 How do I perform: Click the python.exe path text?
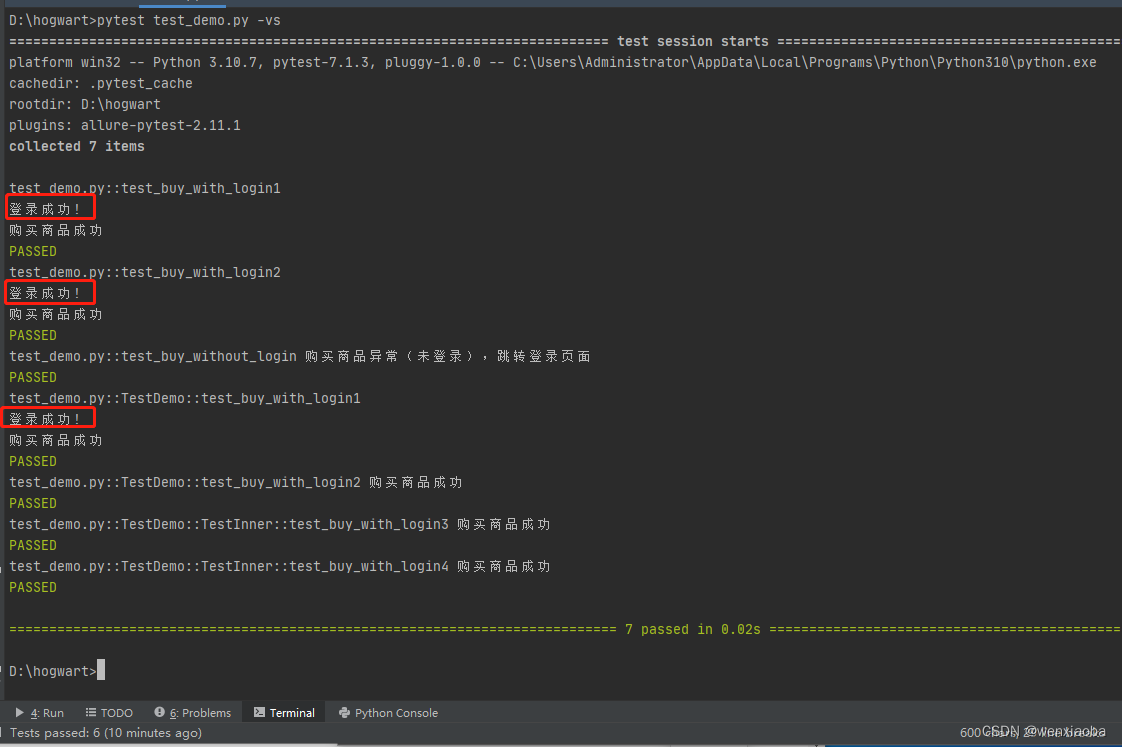[804, 62]
